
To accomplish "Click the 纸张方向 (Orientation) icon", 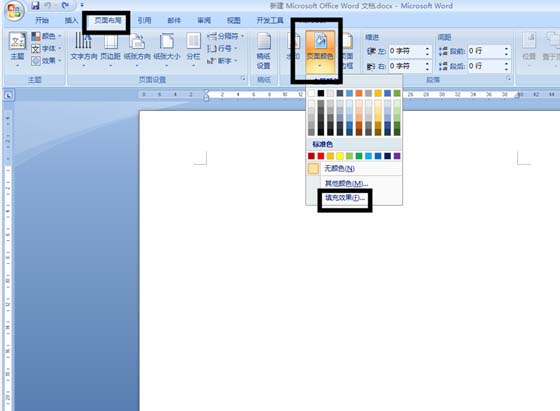I will coord(137,49).
